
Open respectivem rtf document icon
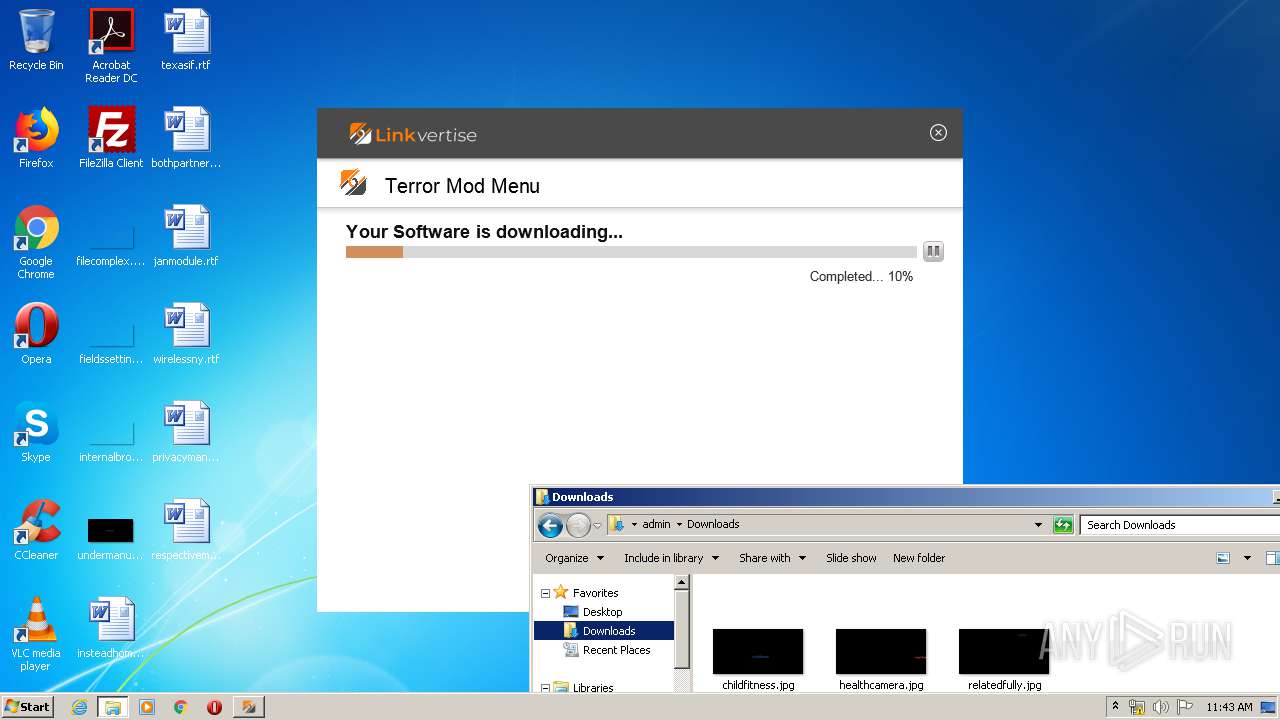pyautogui.click(x=186, y=530)
